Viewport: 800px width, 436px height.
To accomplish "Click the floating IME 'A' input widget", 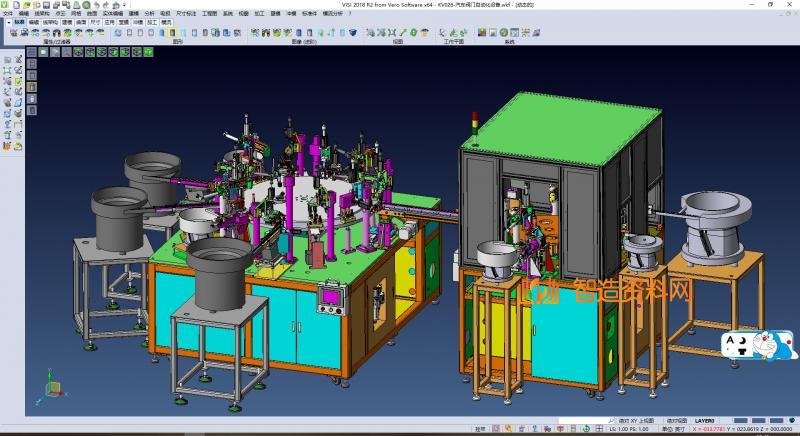I will click(x=735, y=345).
